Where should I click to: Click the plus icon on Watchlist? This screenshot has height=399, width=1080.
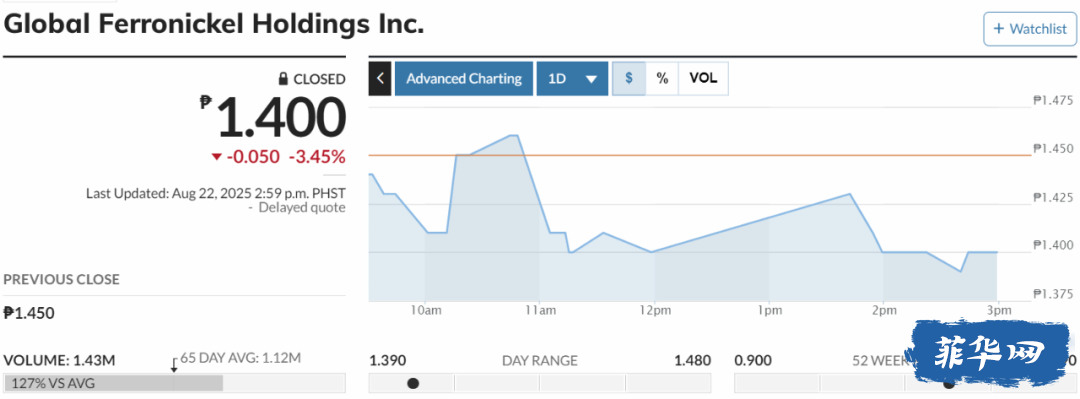[999, 29]
